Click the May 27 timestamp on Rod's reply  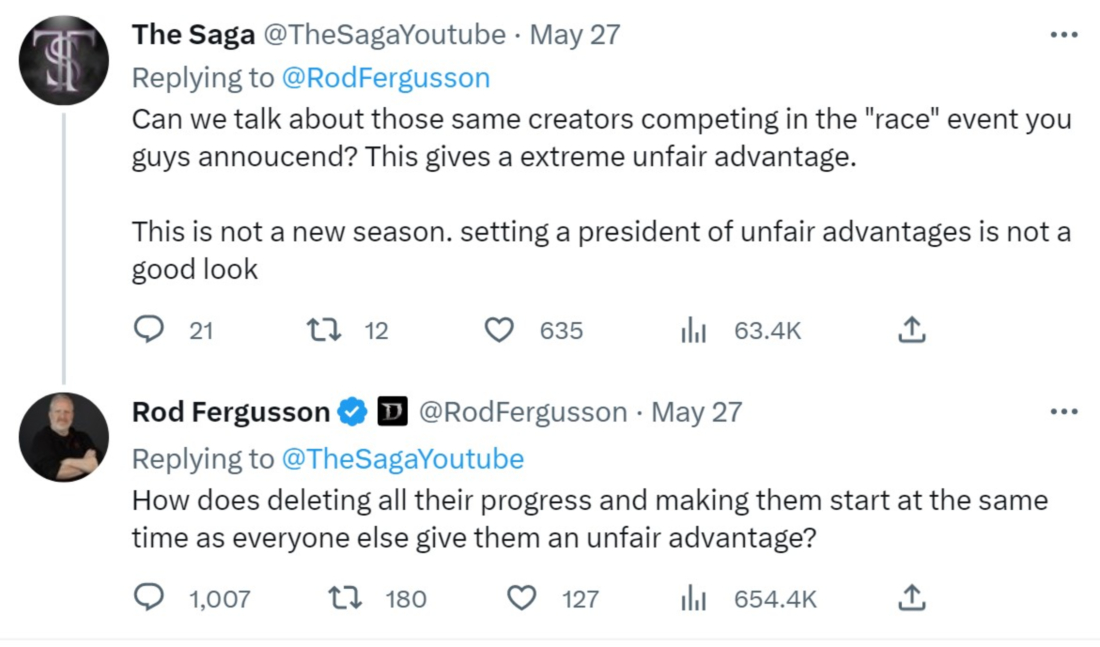pyautogui.click(x=696, y=412)
